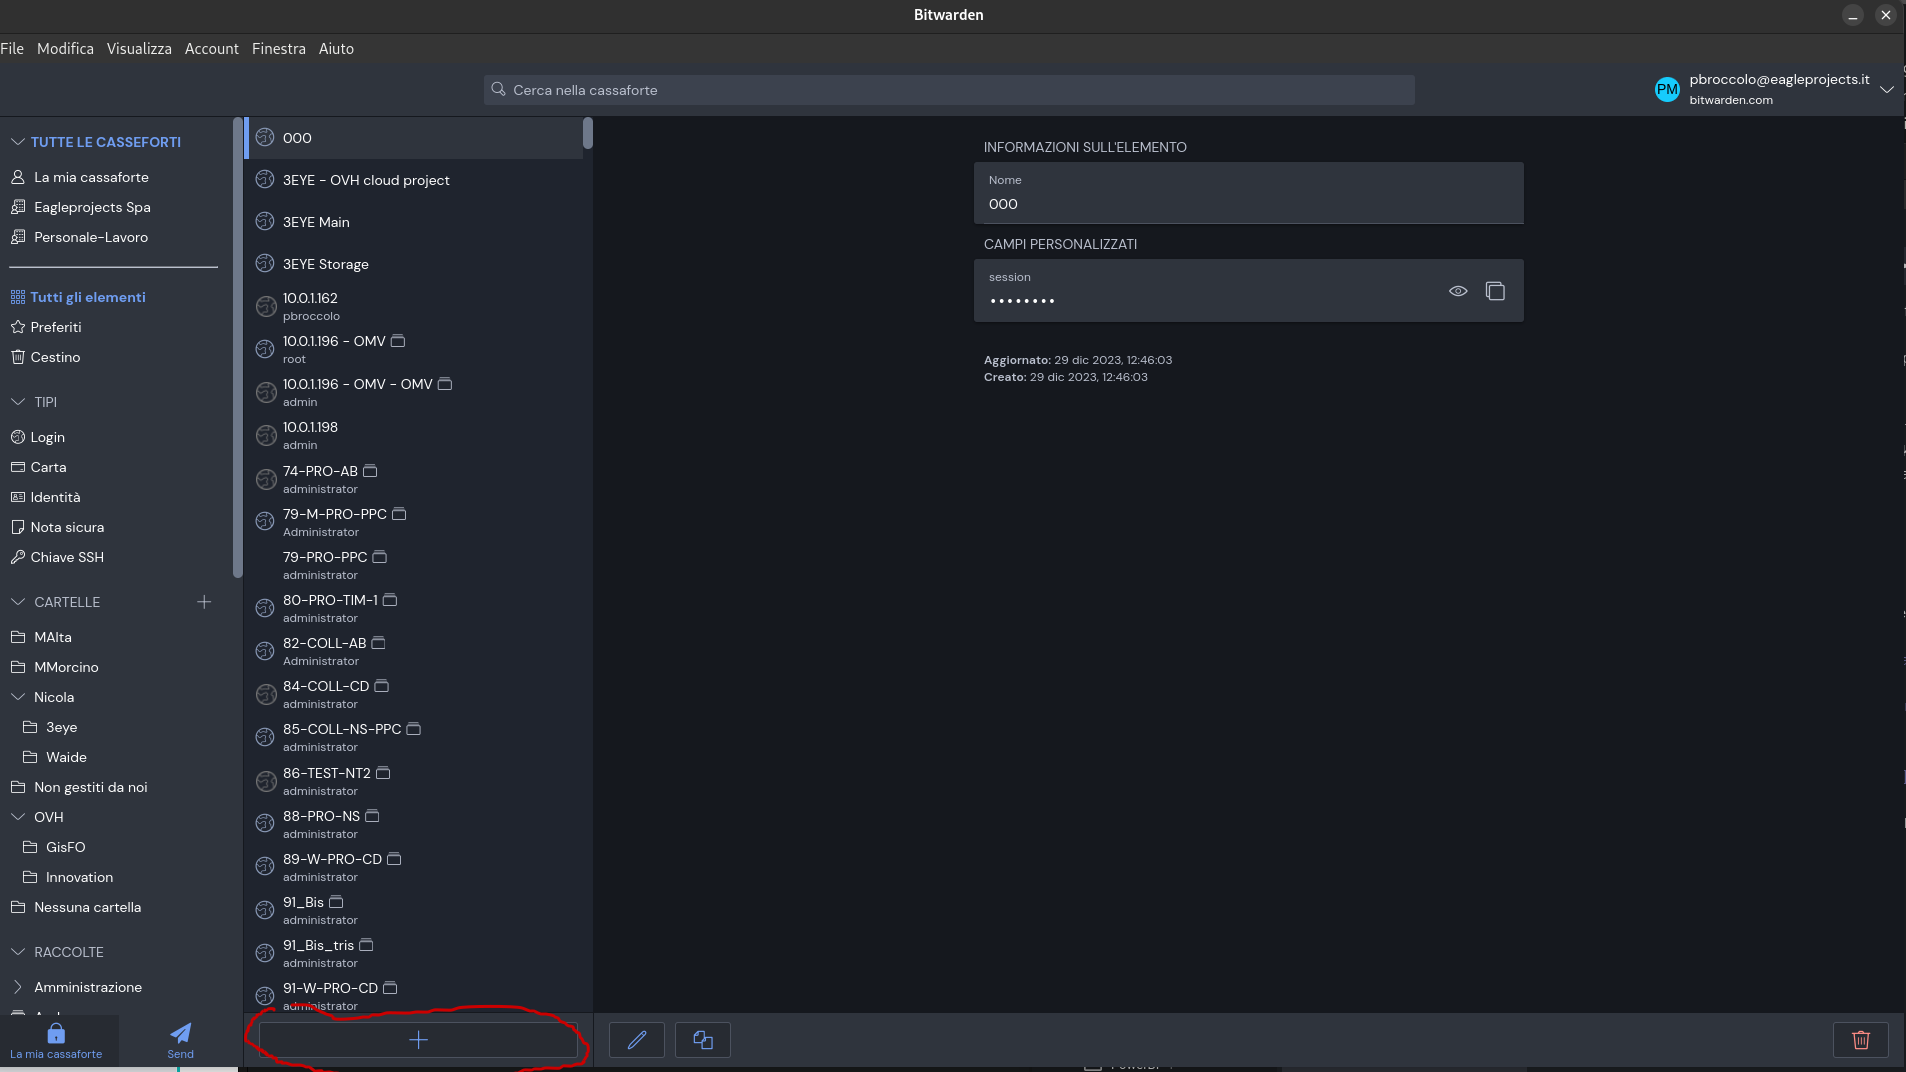Select the 3EYE Storage entry
Viewport: 1906px width, 1072px height.
[326, 264]
